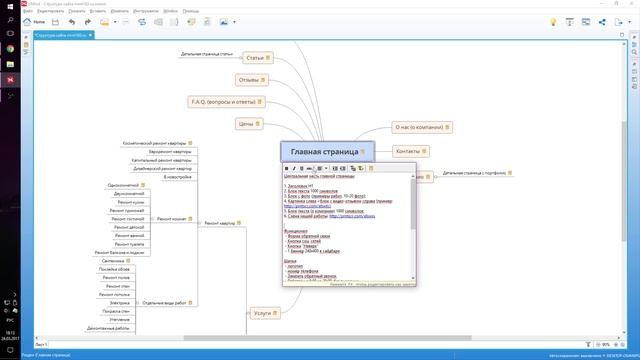This screenshot has height=360, width=640.
Task: Select the Отзывы topic
Action: pyautogui.click(x=252, y=80)
